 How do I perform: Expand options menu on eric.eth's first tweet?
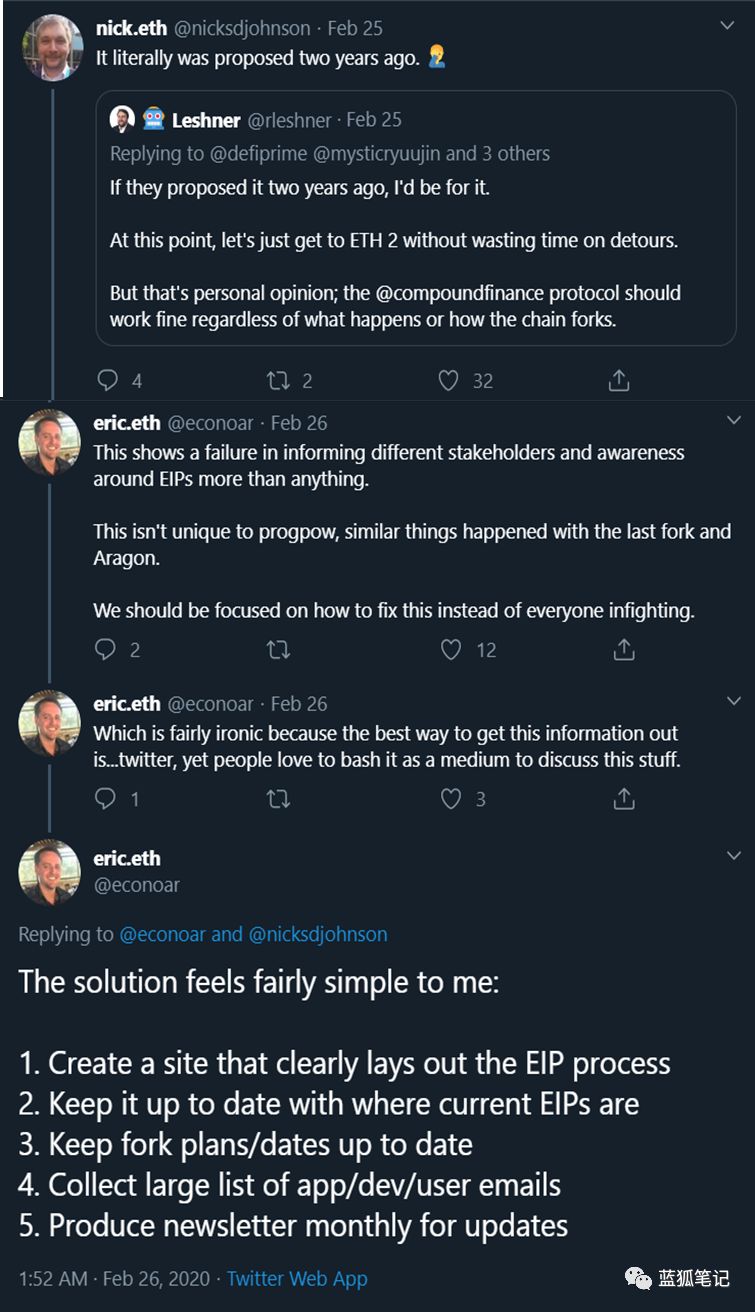[733, 420]
